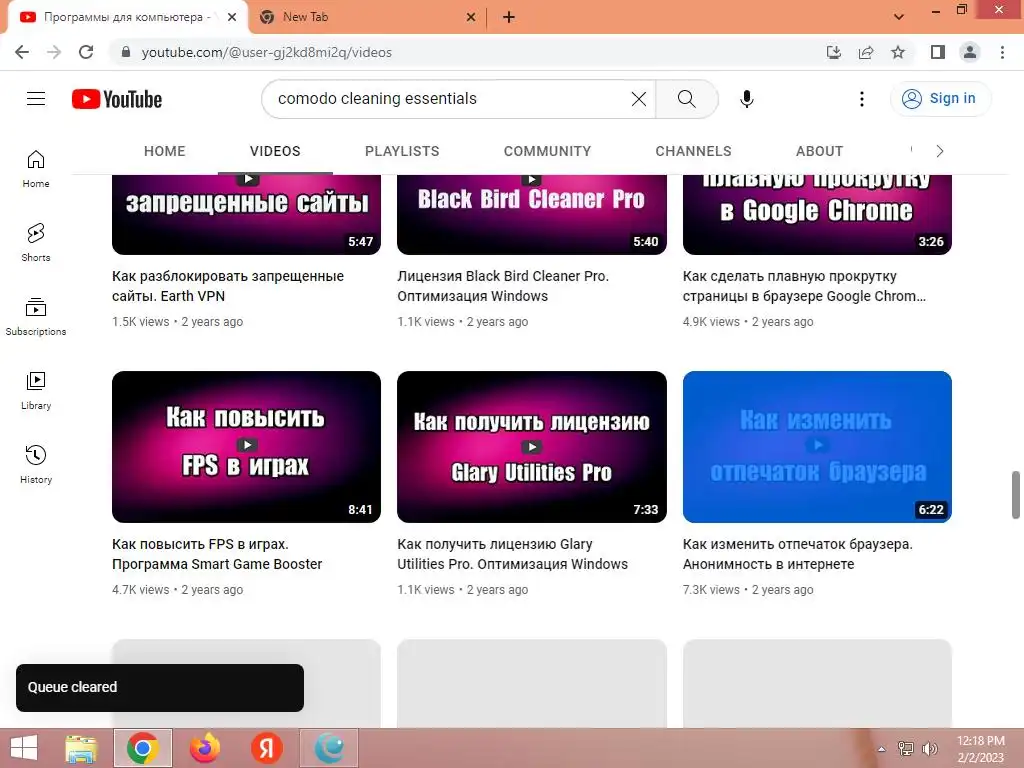Open the PLAYLISTS tab
Image resolution: width=1024 pixels, height=768 pixels.
tap(402, 152)
